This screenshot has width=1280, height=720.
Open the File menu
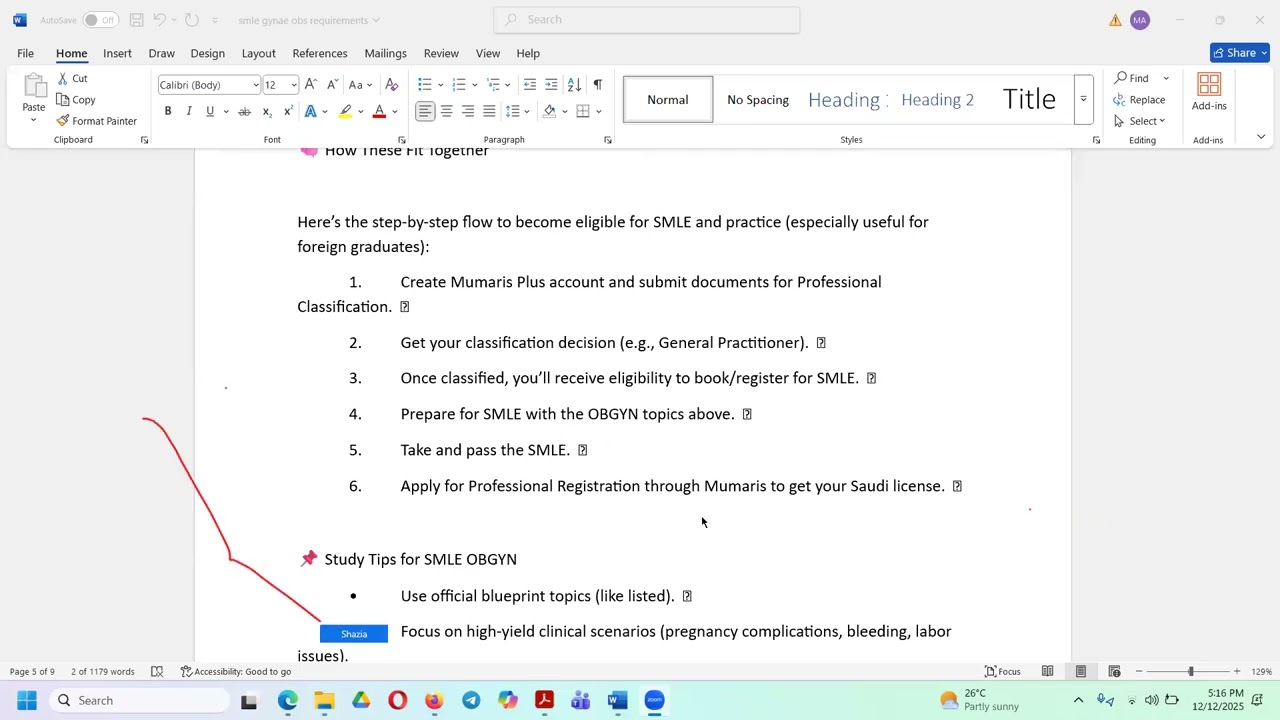pyautogui.click(x=25, y=53)
